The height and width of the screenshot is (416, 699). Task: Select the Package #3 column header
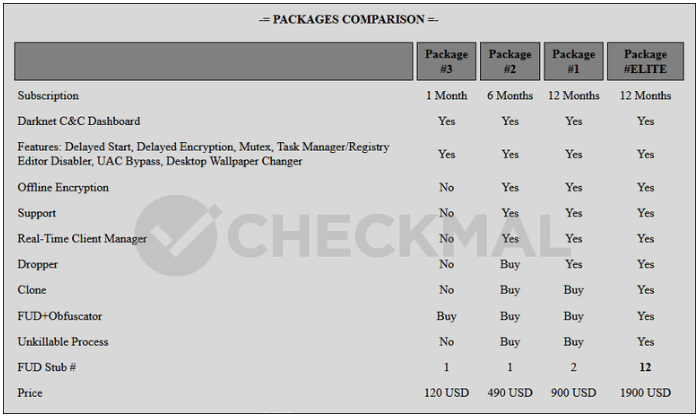click(x=446, y=61)
